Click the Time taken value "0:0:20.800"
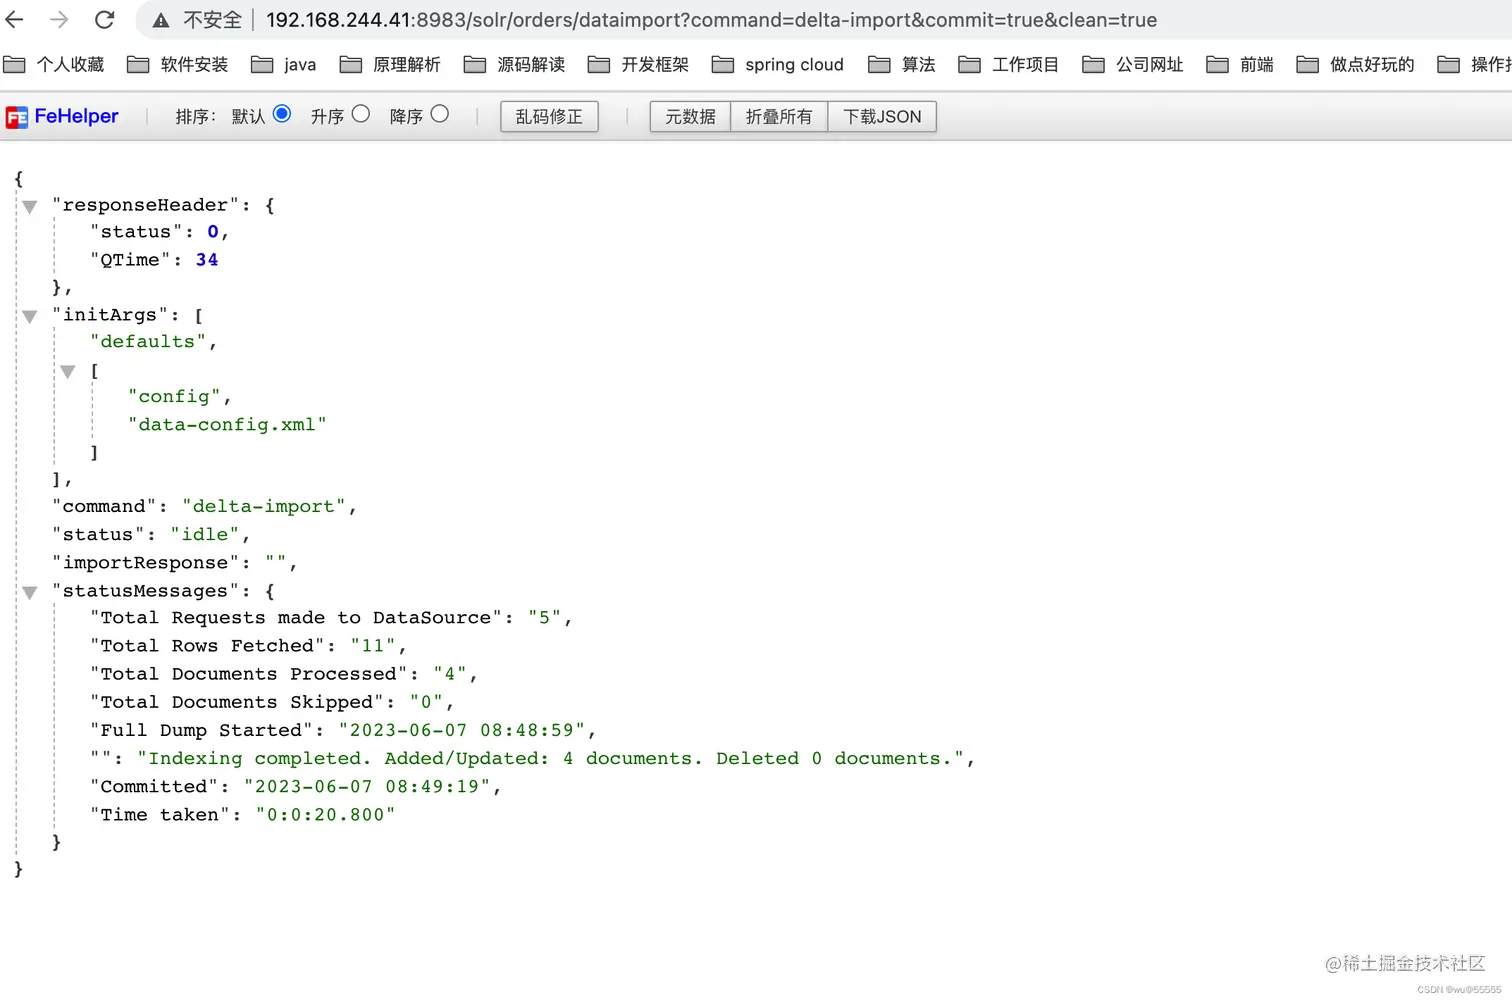 point(325,815)
